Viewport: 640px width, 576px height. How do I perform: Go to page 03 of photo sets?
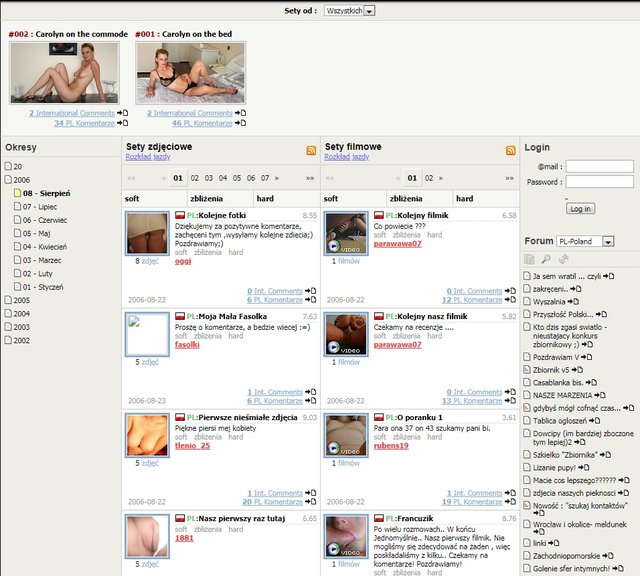(209, 178)
